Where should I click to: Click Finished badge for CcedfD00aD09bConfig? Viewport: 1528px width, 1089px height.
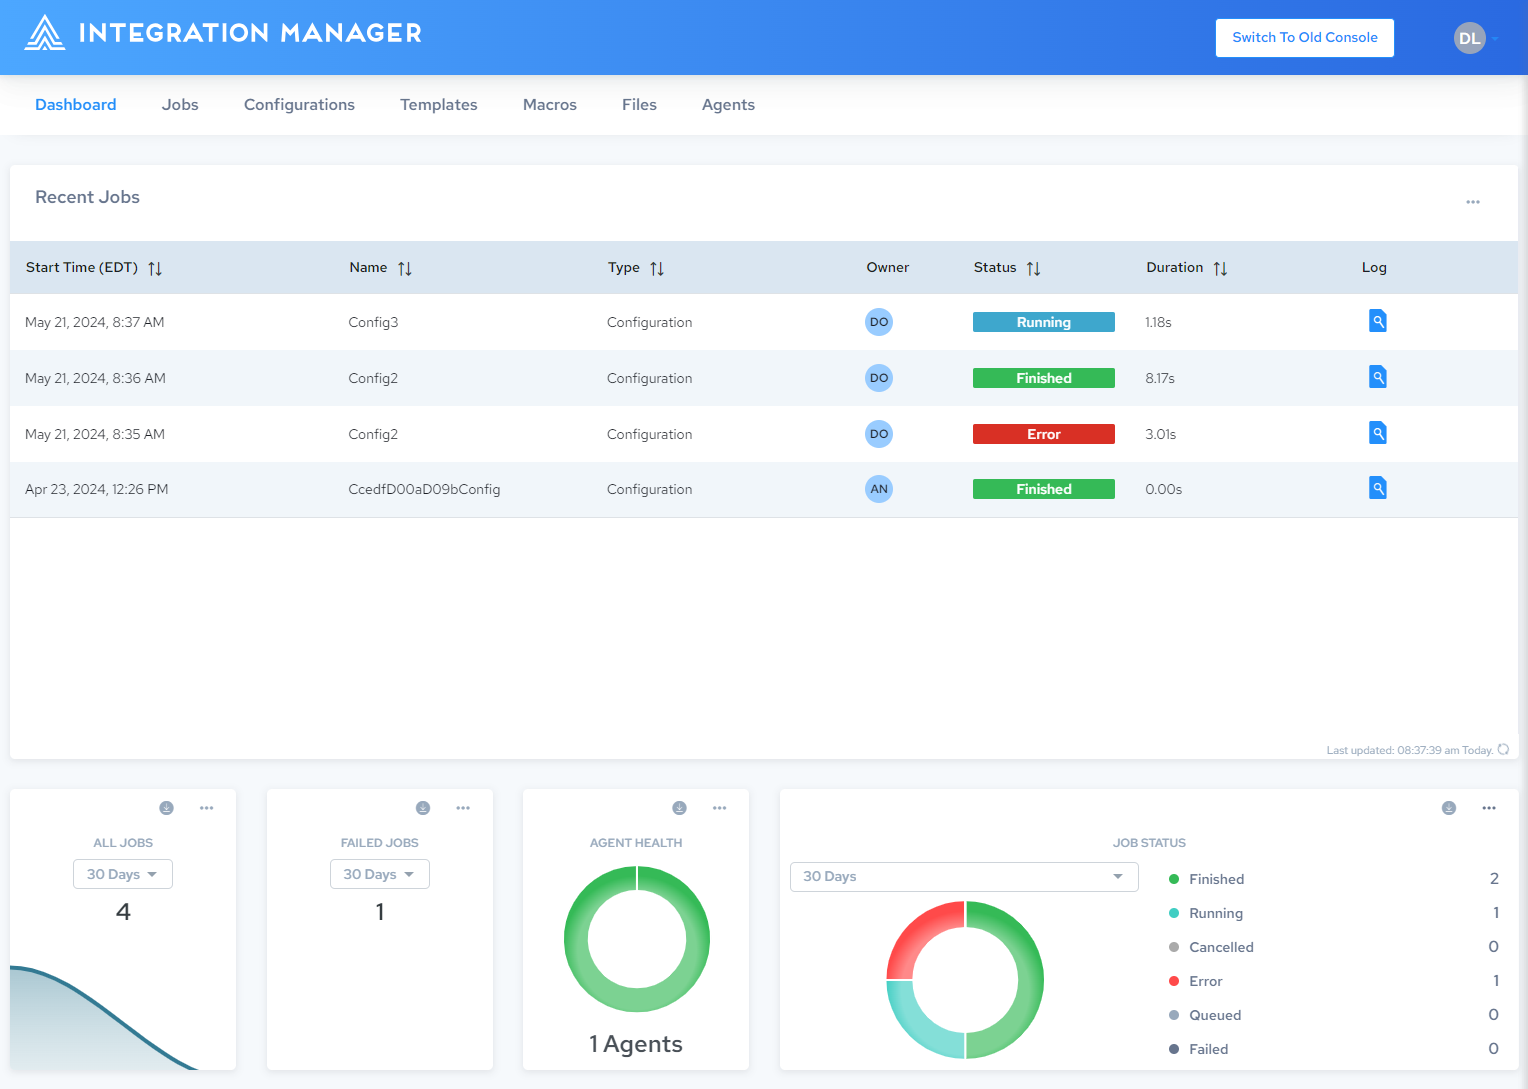1044,489
